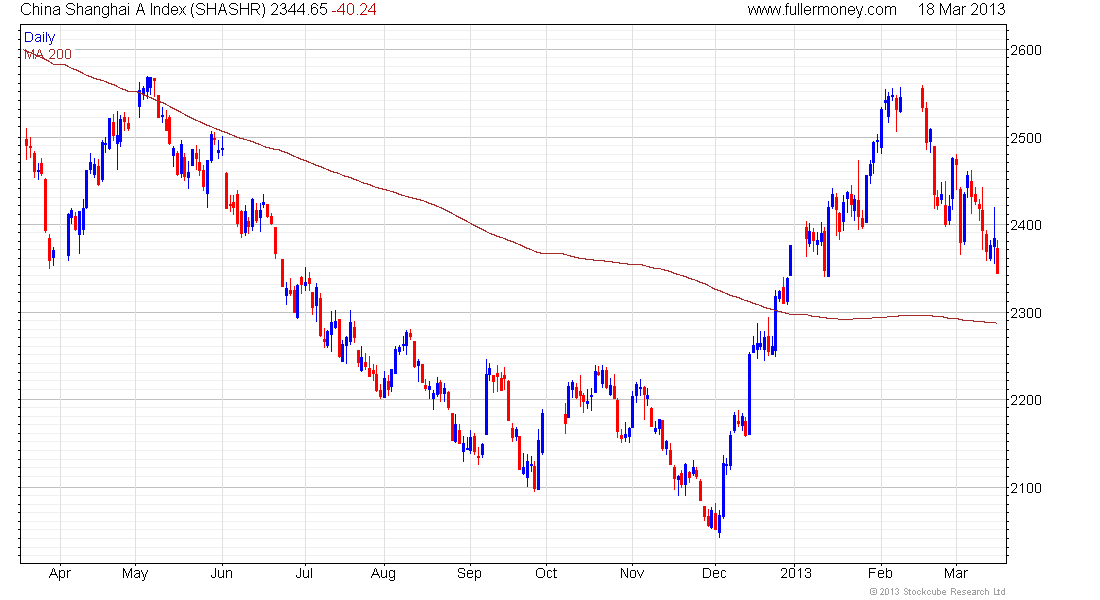Open the www.fullermoney.com link
Image resolution: width=1100 pixels, height=600 pixels.
point(821,9)
